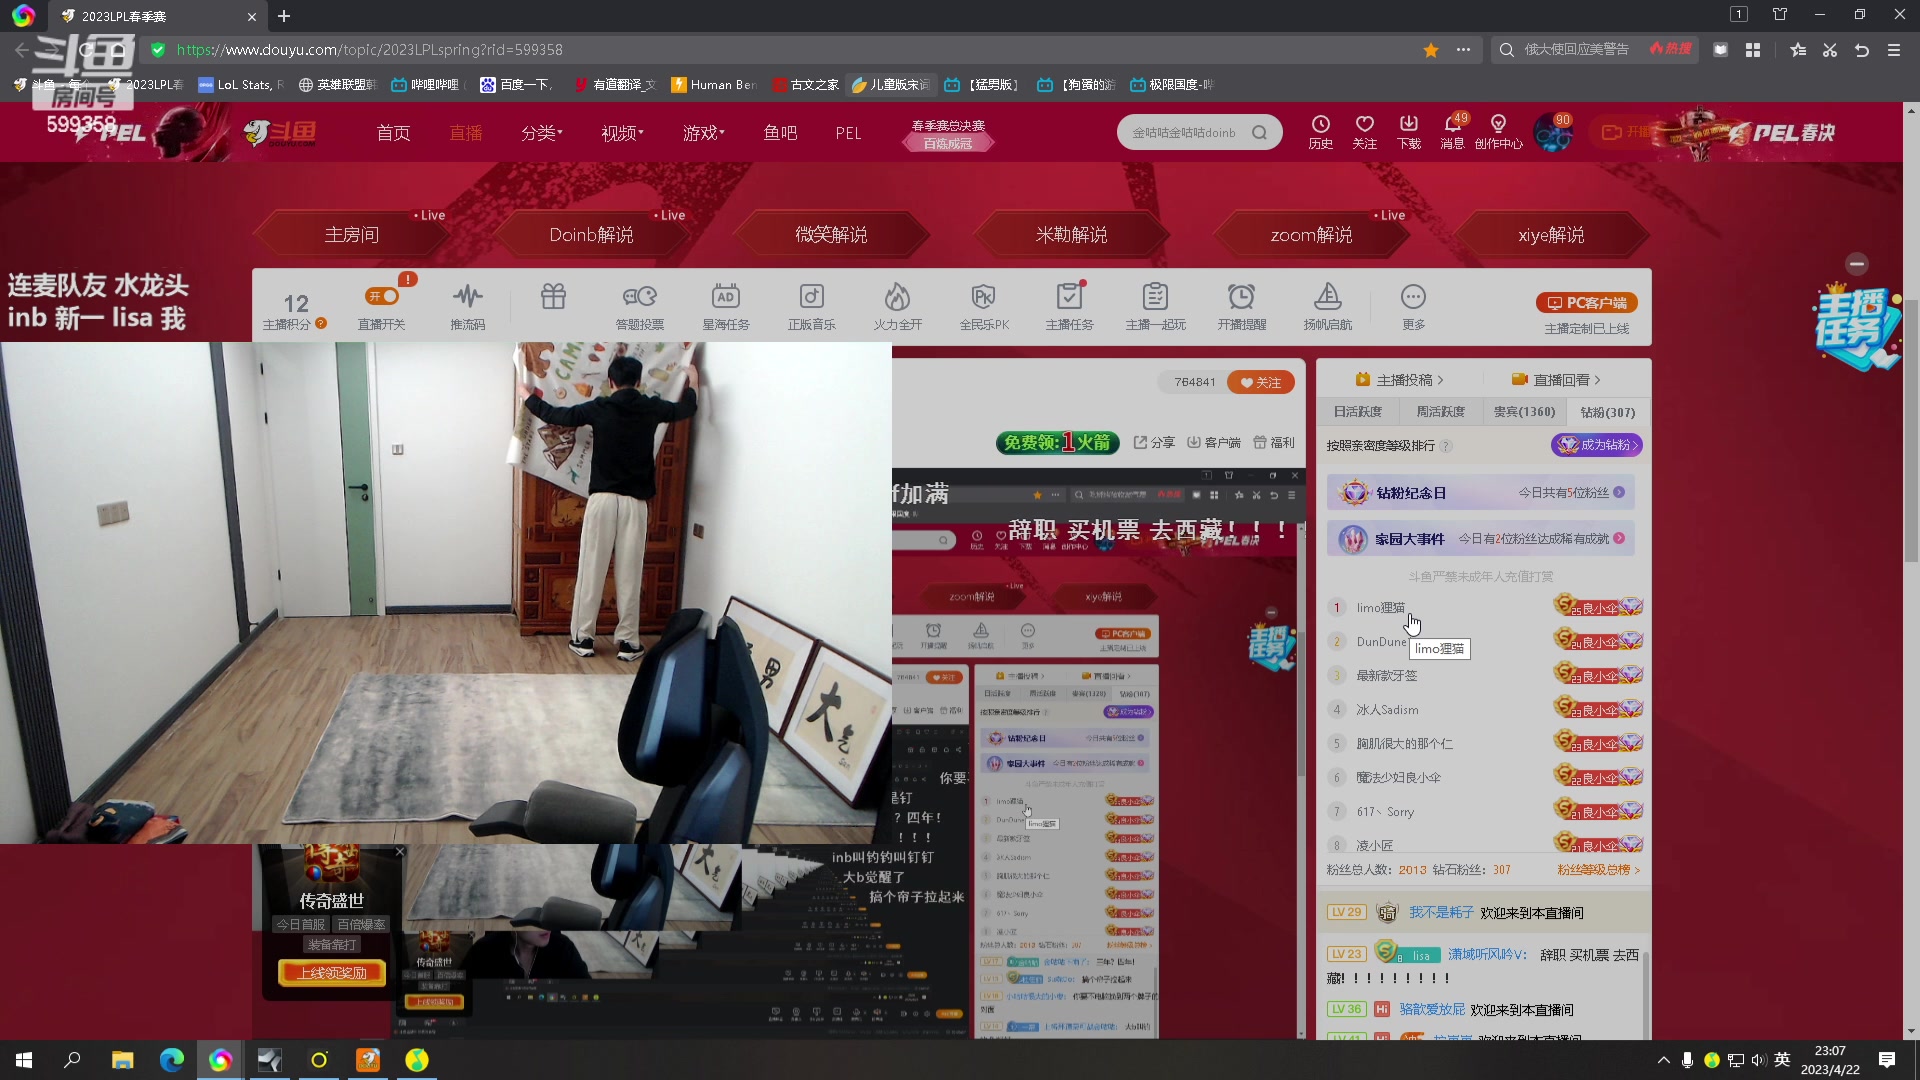
Task: Switch to zoom解说 commentary tab
Action: click(1311, 235)
